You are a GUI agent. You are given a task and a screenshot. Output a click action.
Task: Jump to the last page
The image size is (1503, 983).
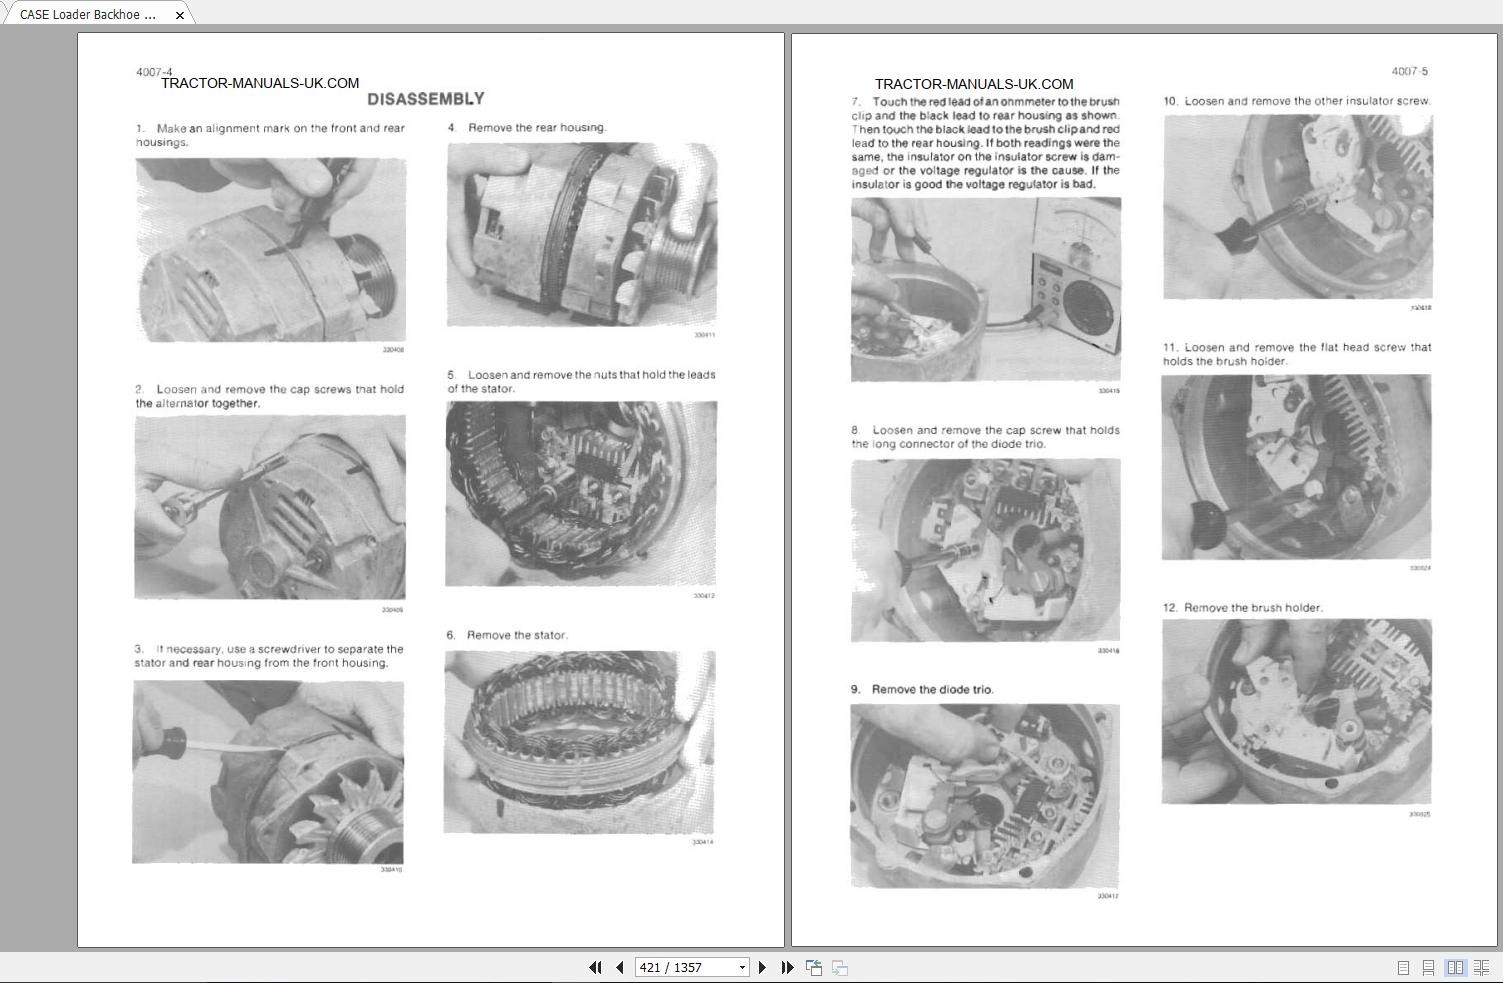787,967
